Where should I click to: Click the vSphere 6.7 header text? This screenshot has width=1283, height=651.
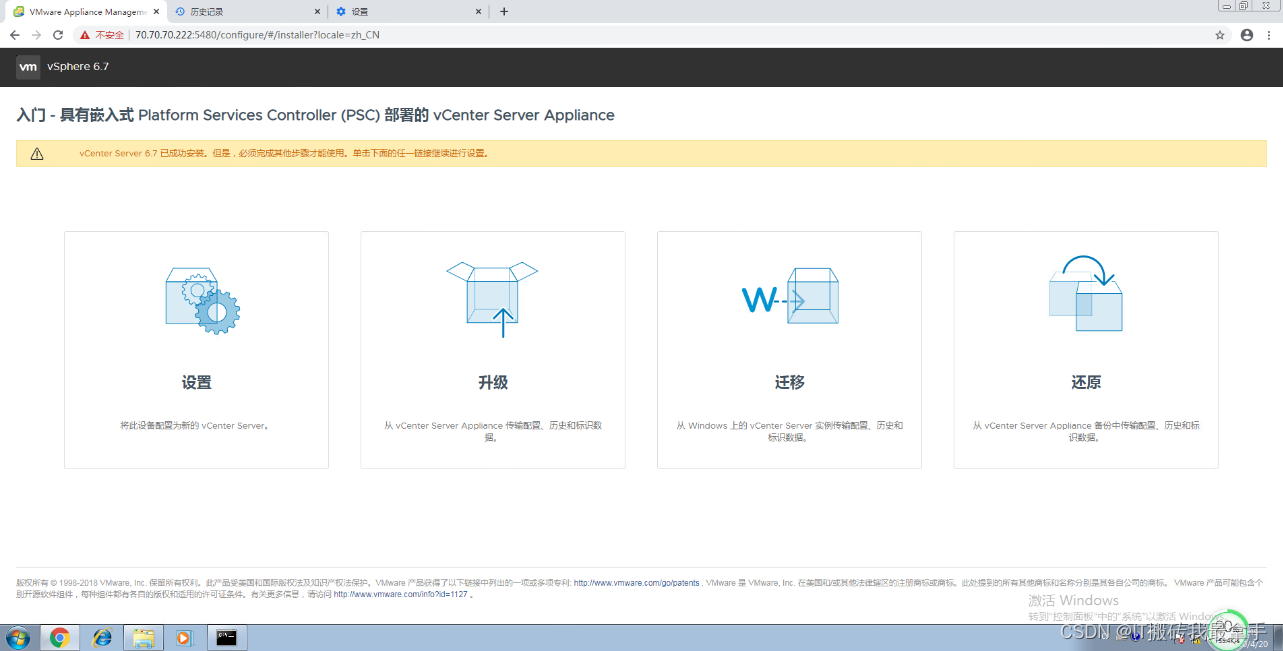(78, 67)
